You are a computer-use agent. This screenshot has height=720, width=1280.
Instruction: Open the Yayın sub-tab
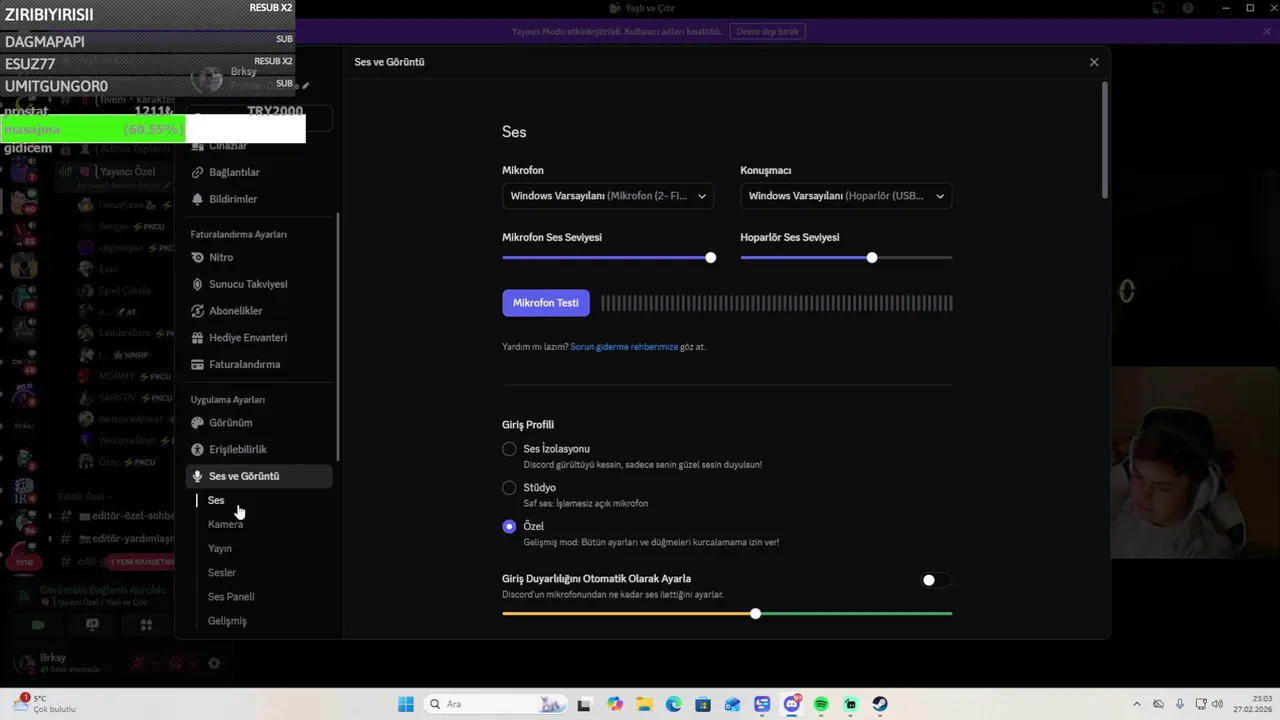tap(220, 548)
